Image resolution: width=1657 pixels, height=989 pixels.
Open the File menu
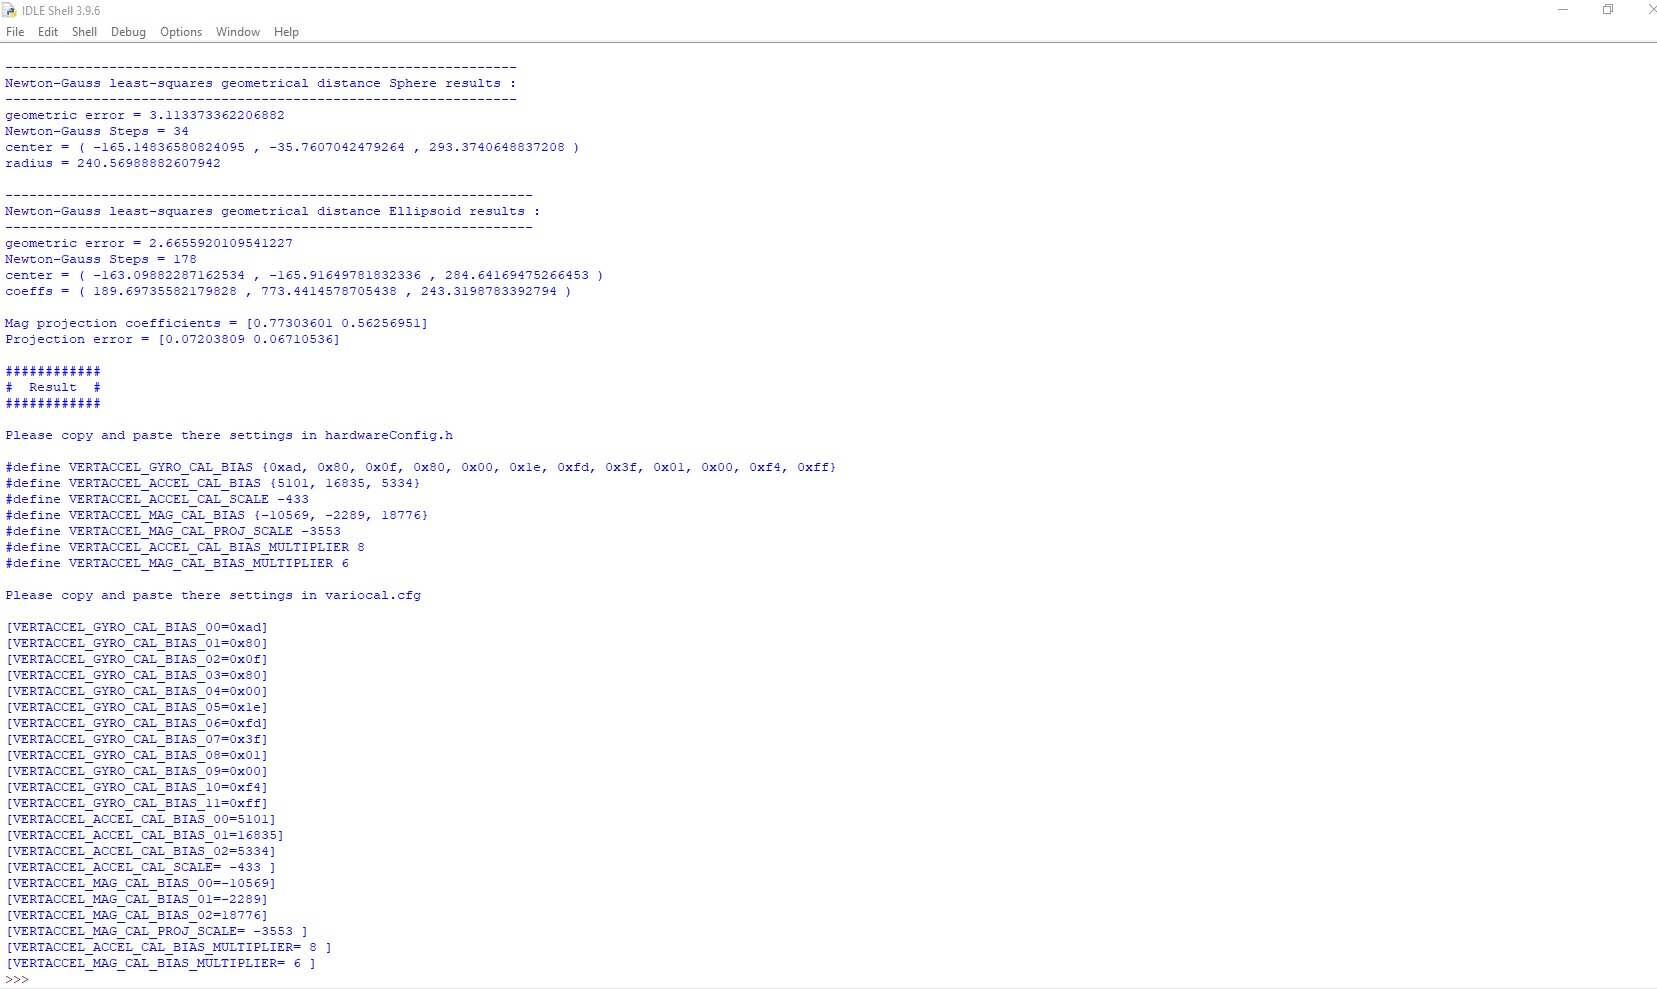[15, 32]
